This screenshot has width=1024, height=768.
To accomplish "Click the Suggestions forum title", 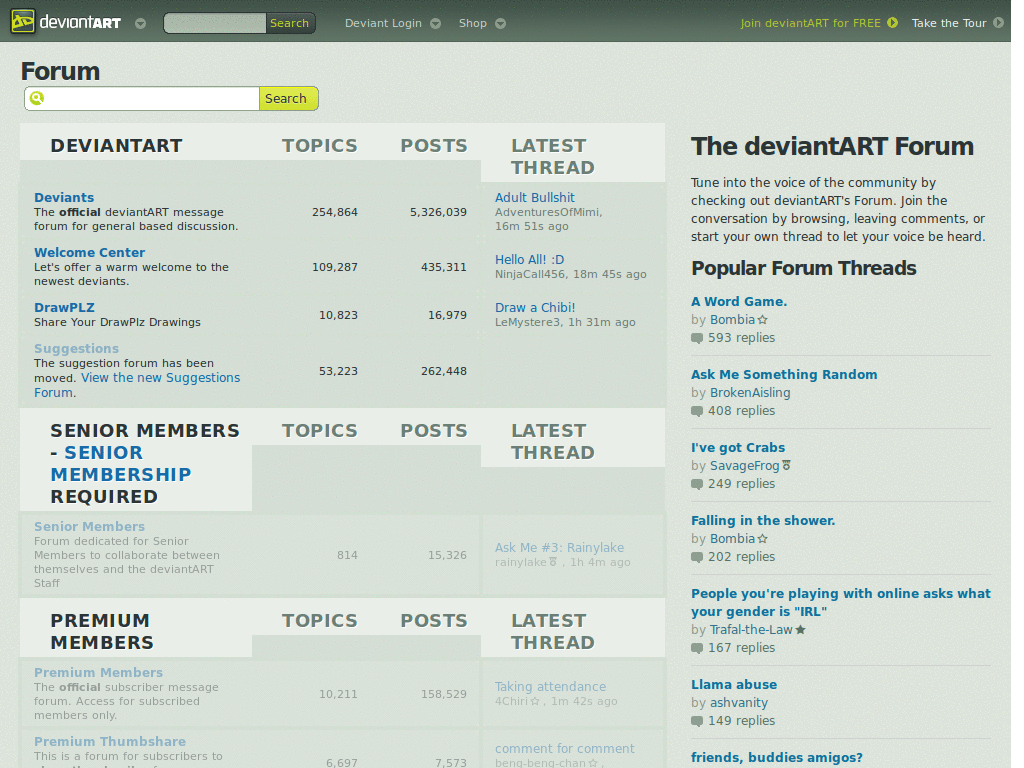I will pos(76,348).
